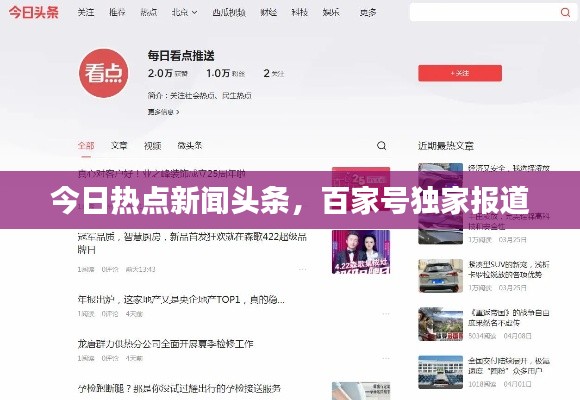This screenshot has height=400, width=580.
Task: Expand the 北京 city dropdown
Action: point(185,12)
